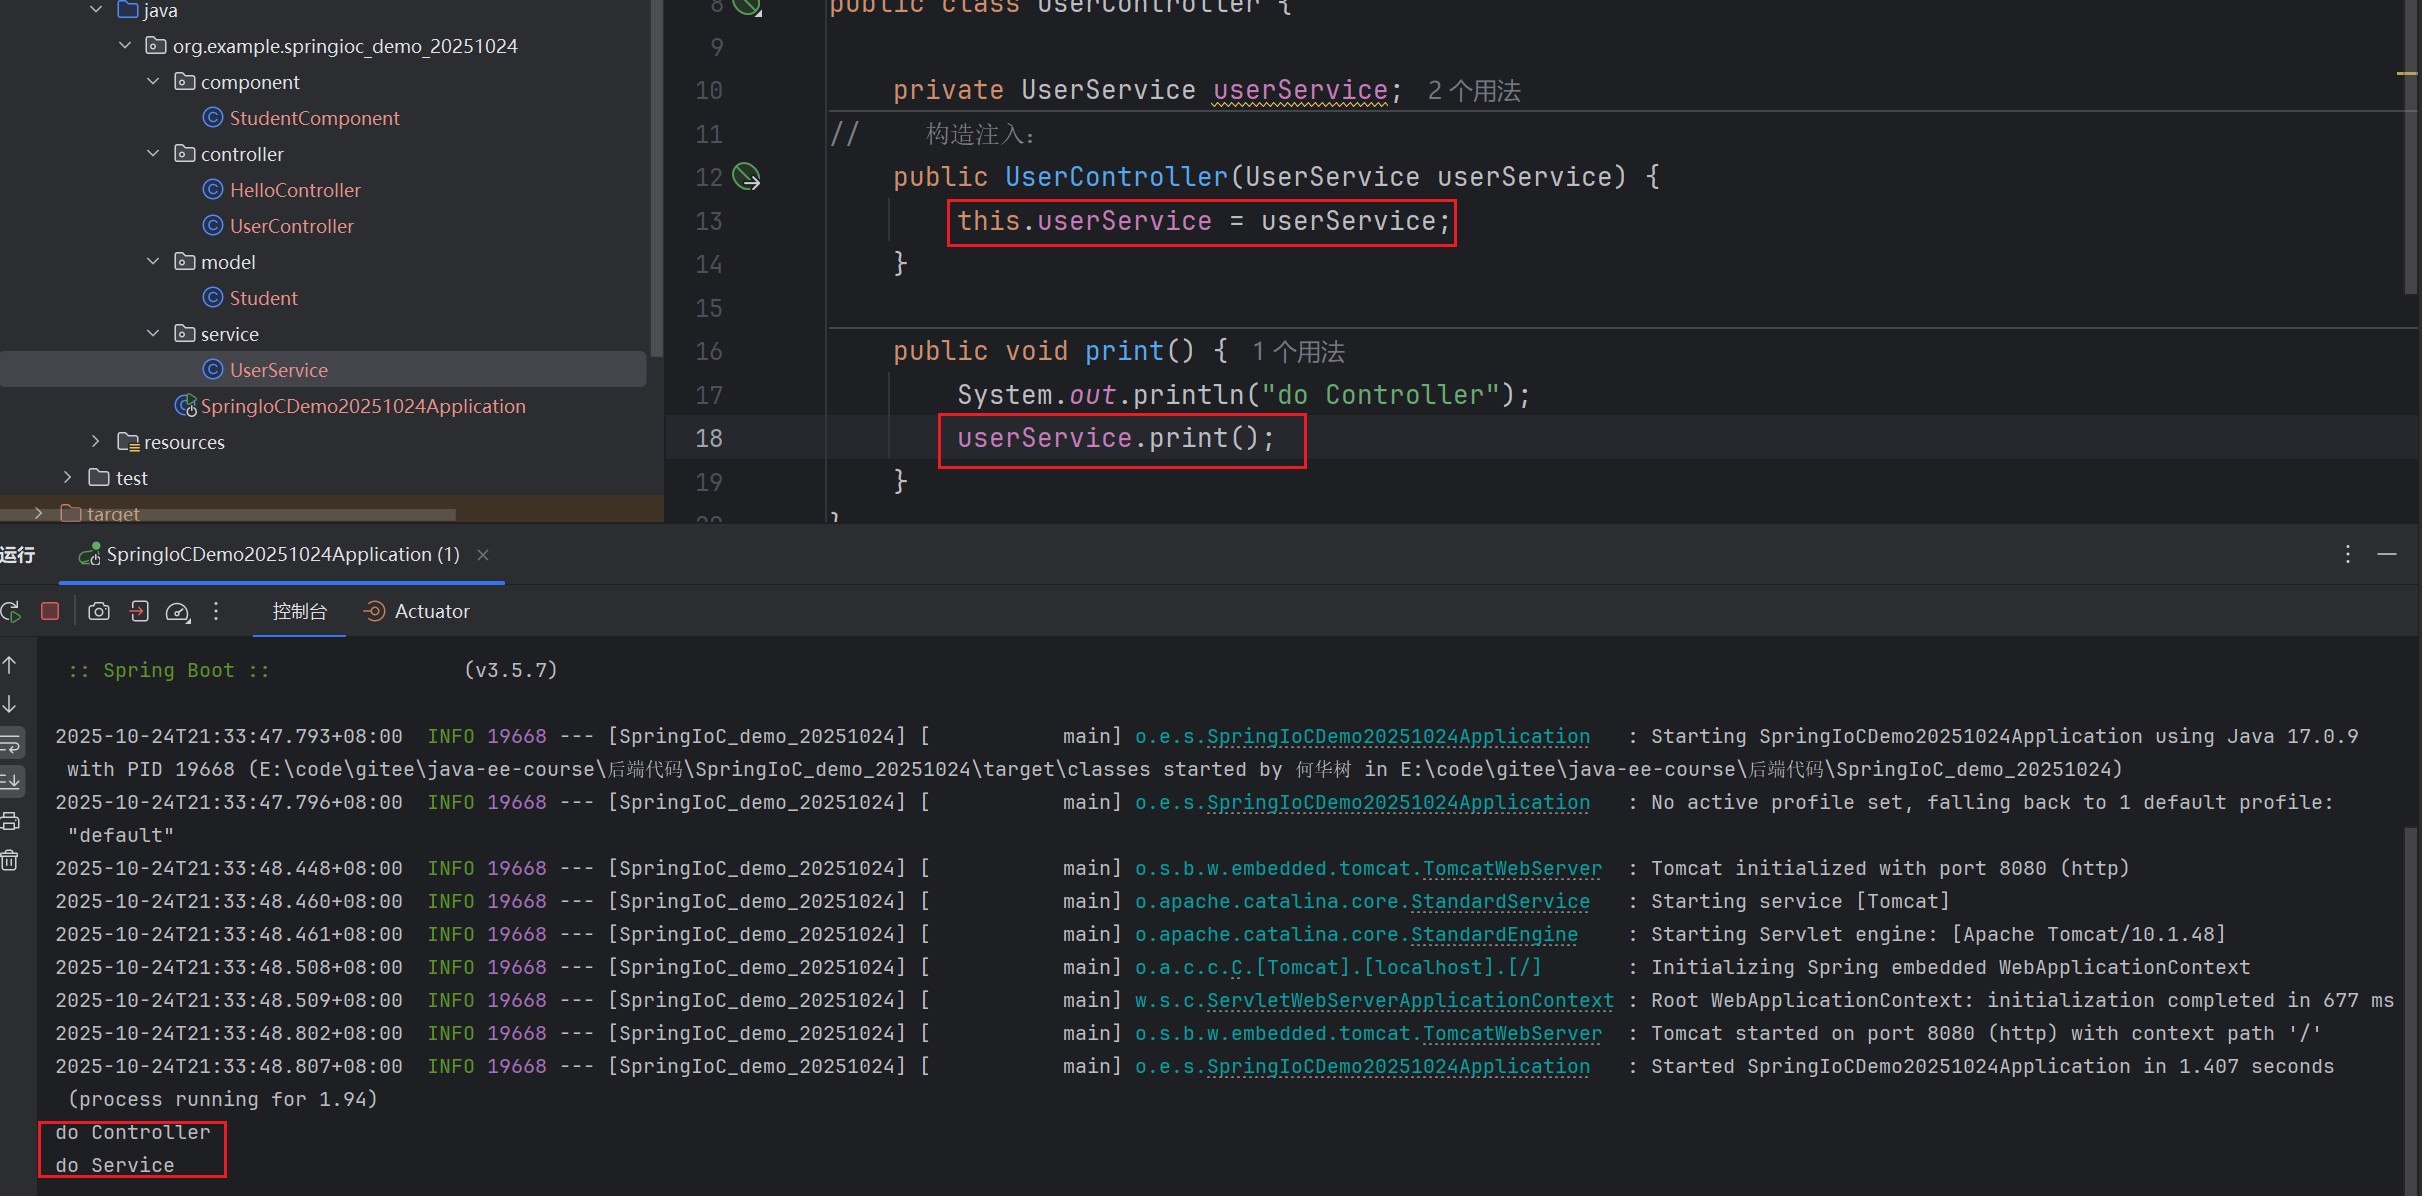Click the profiler speedometer icon

pyautogui.click(x=178, y=611)
